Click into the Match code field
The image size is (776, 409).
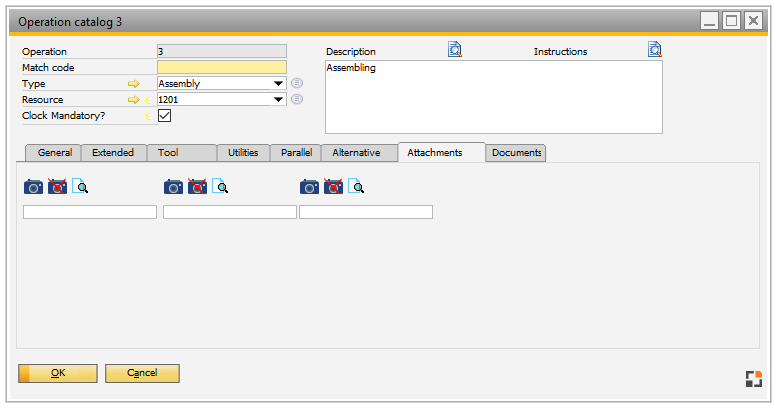pyautogui.click(x=221, y=67)
